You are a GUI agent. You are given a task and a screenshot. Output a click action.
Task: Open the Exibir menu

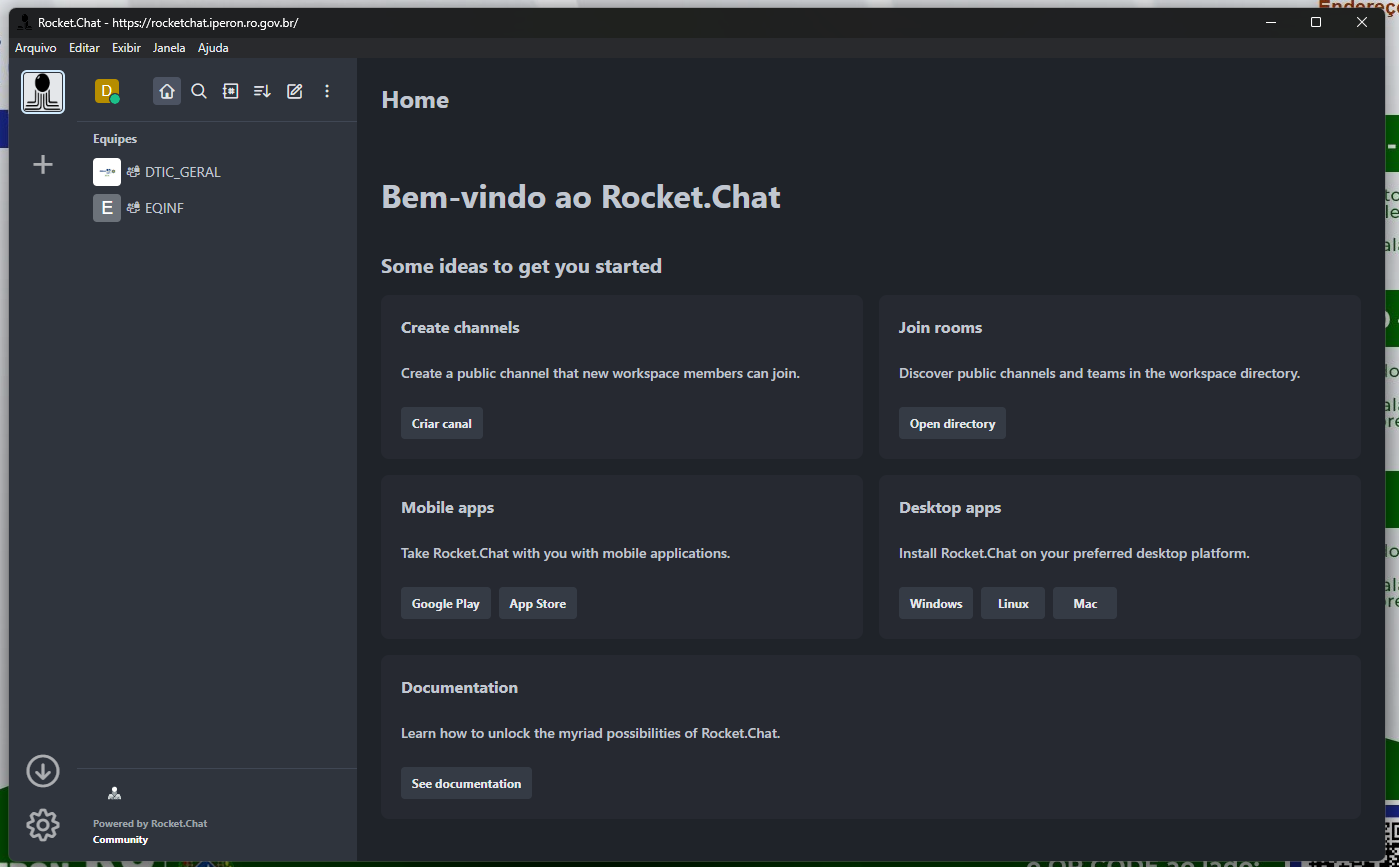[126, 48]
